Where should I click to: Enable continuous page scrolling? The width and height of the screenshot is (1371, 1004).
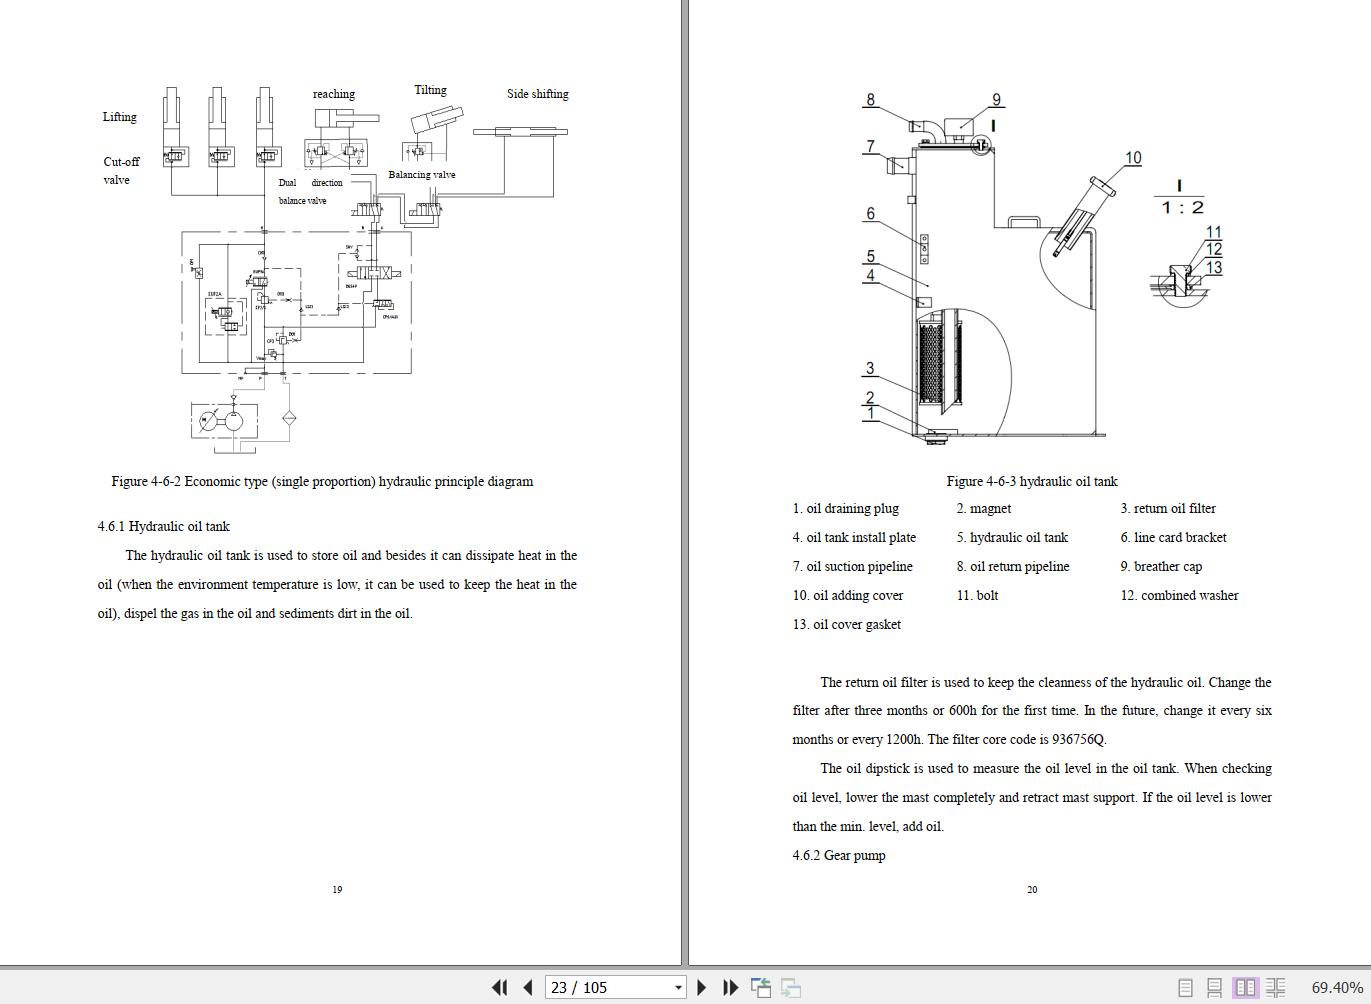[x=1214, y=987]
